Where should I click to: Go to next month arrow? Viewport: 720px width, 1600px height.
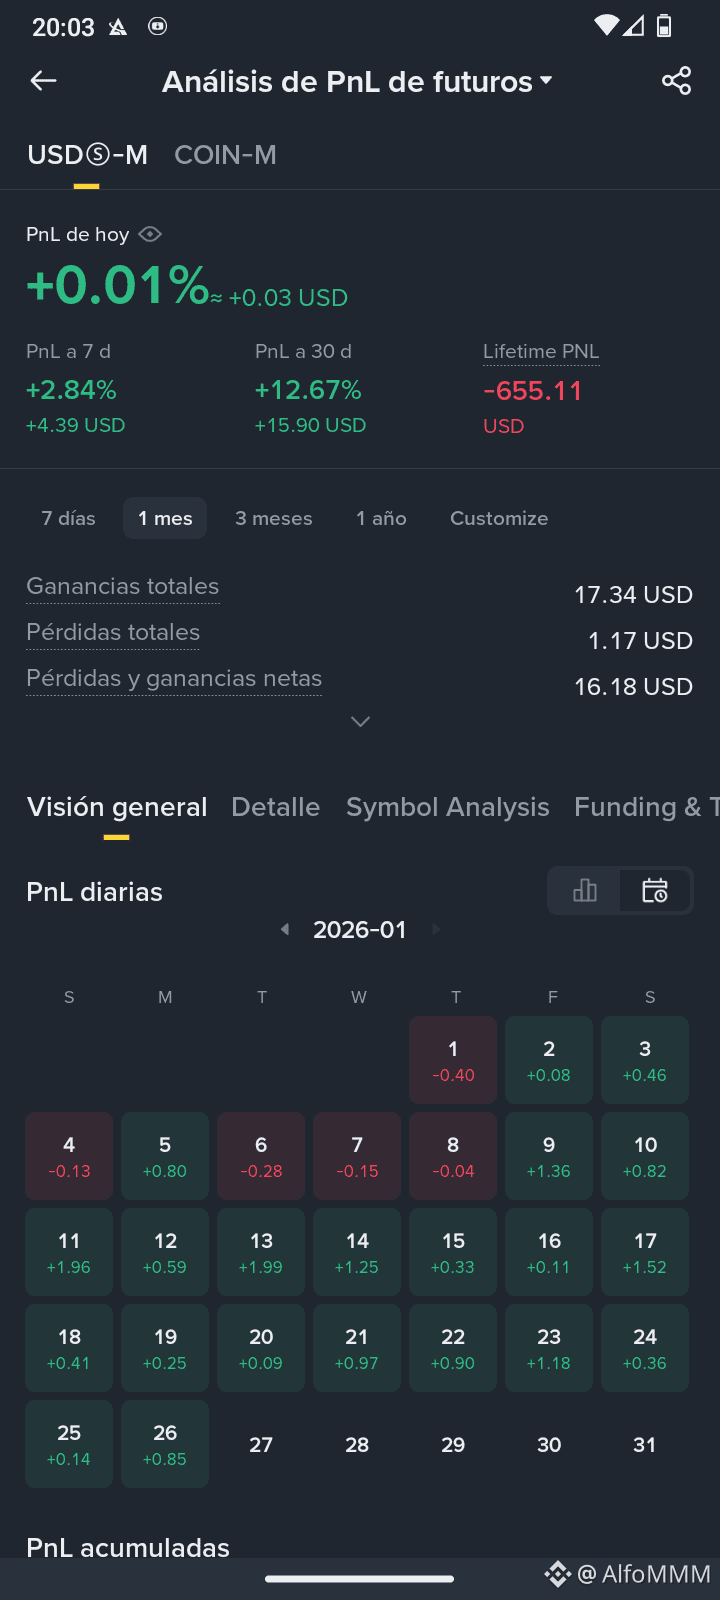point(436,930)
